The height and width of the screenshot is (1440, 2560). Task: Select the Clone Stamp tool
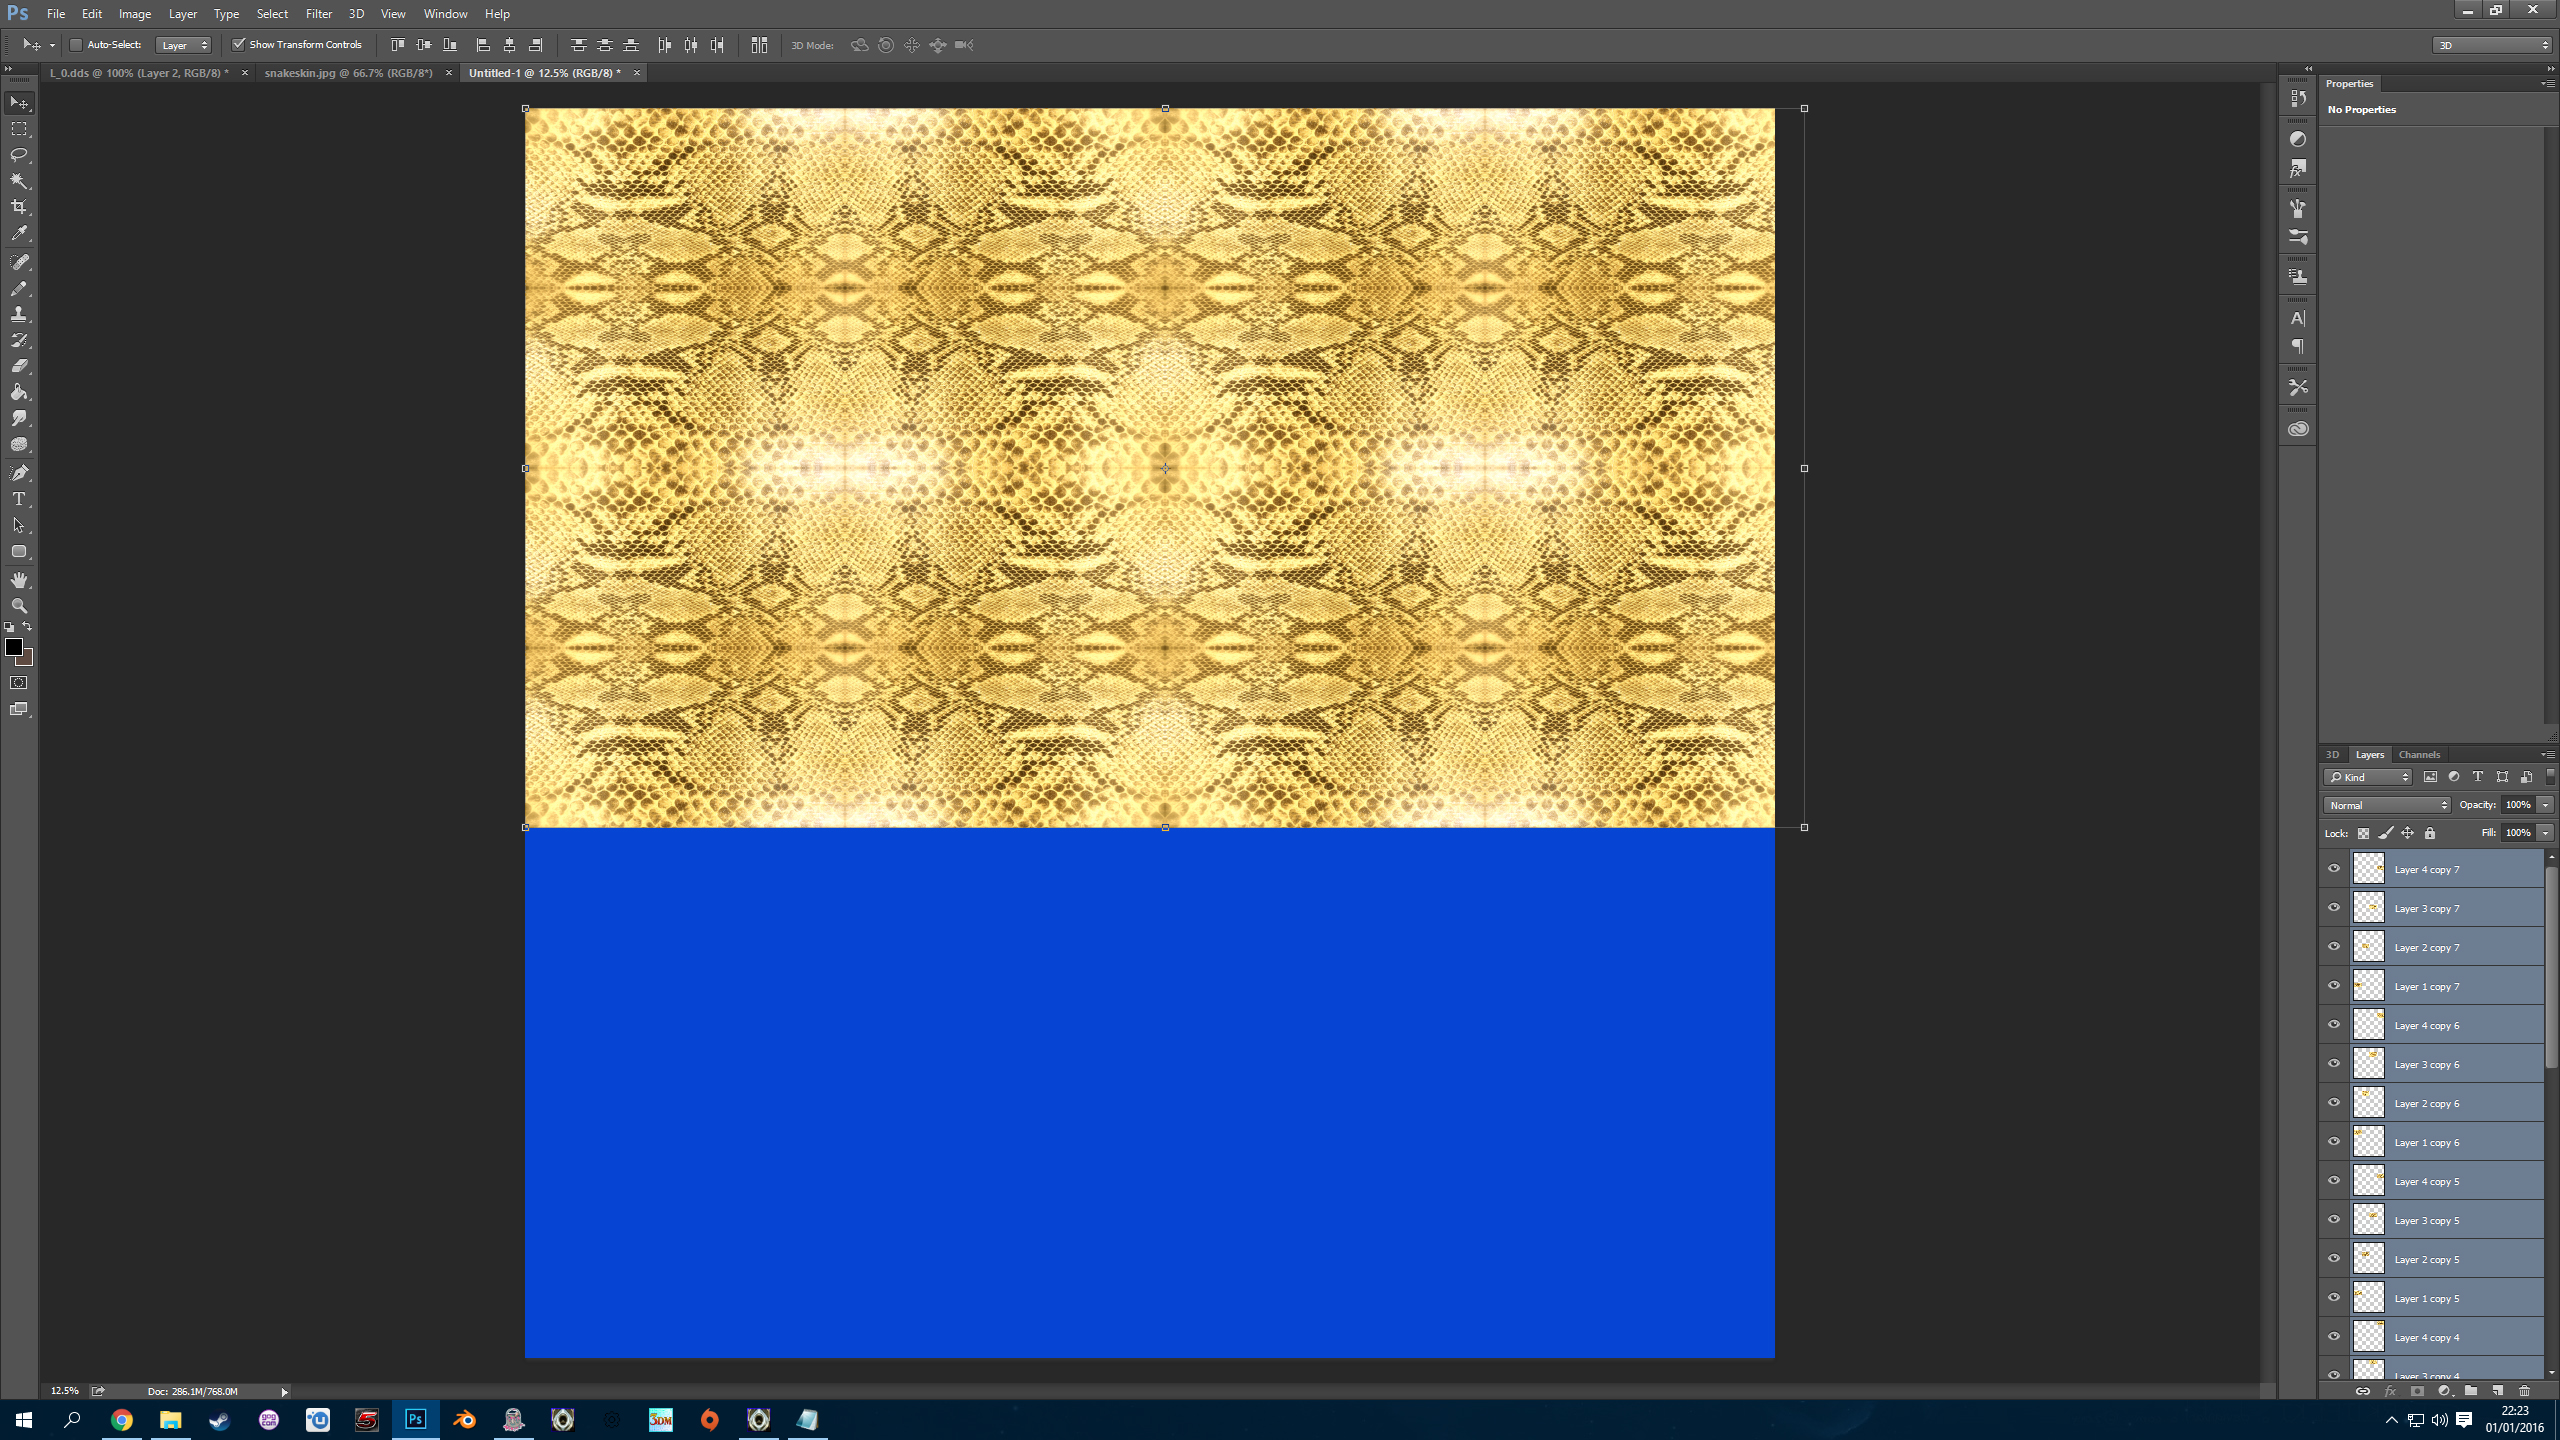tap(19, 314)
